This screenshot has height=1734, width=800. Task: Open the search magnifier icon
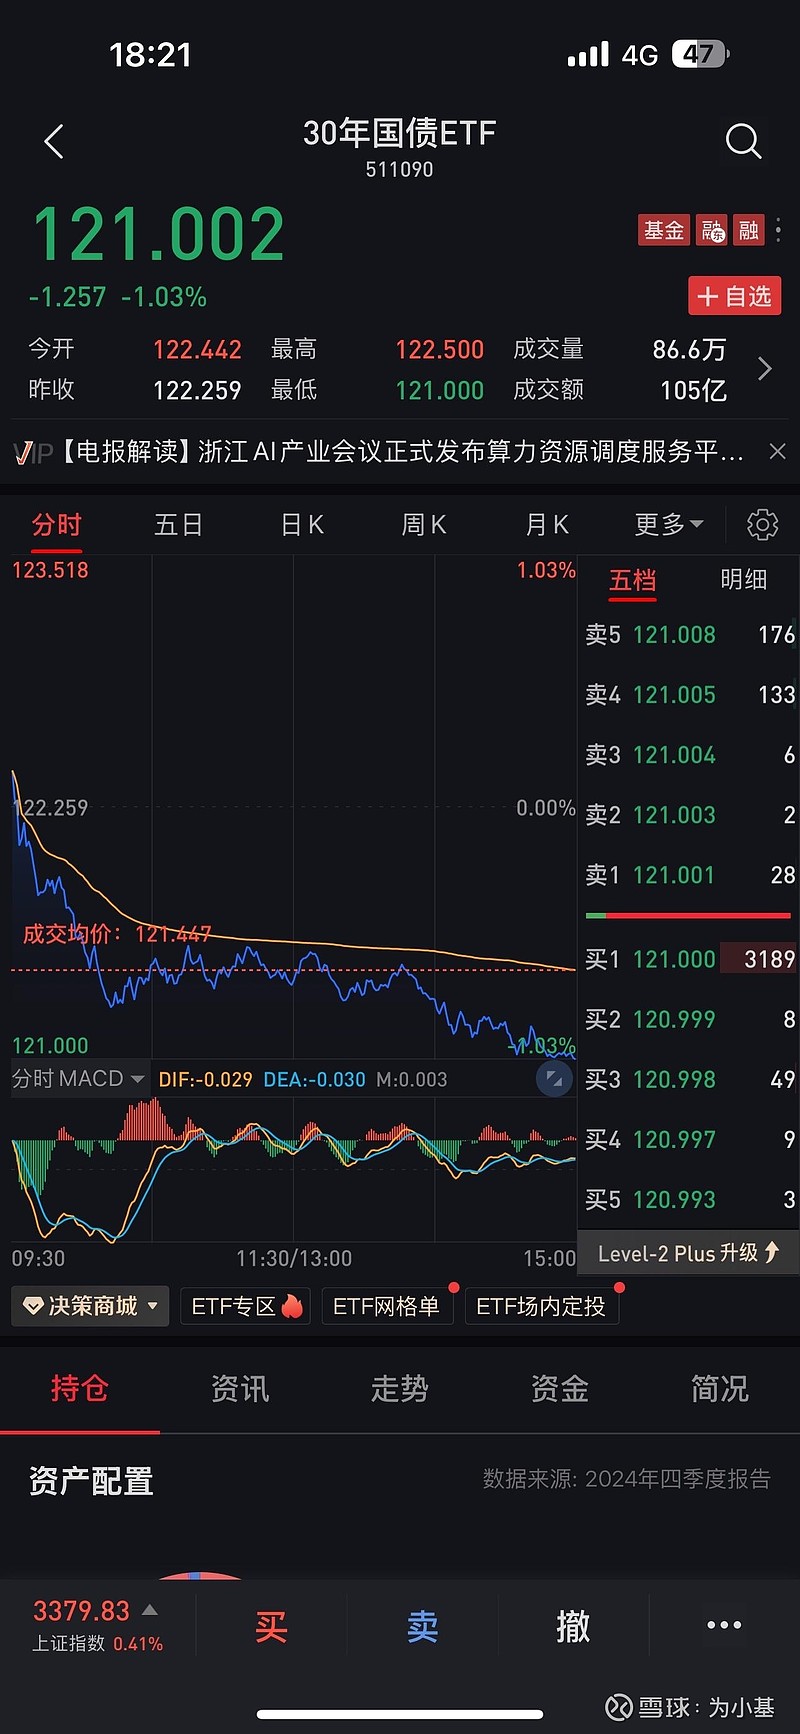tap(743, 141)
